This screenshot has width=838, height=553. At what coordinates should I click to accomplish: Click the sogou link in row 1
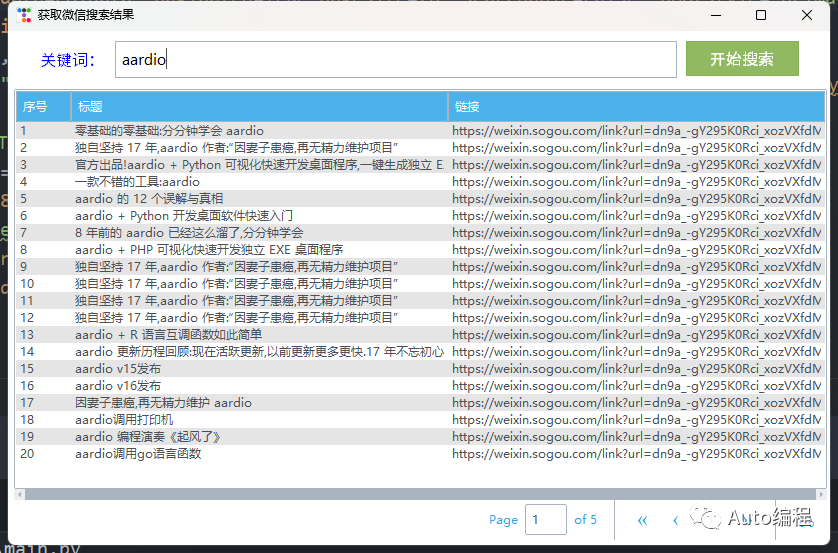[x=637, y=130]
